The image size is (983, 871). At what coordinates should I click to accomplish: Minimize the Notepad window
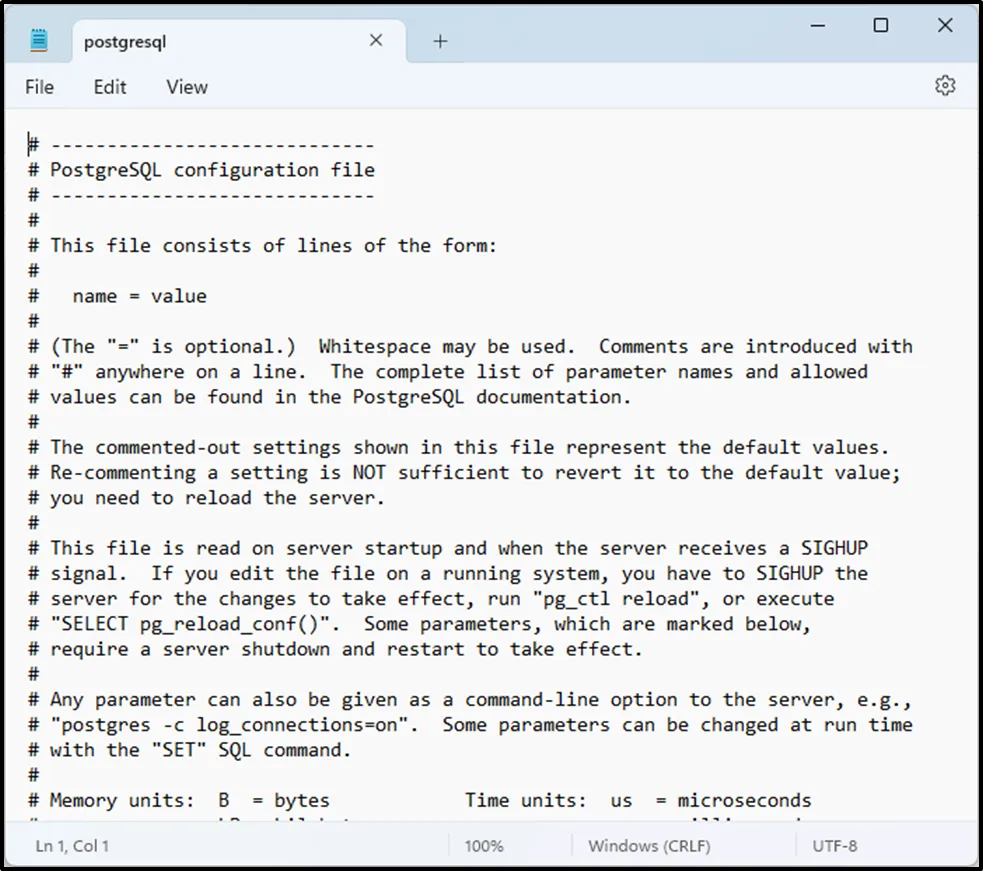816,26
